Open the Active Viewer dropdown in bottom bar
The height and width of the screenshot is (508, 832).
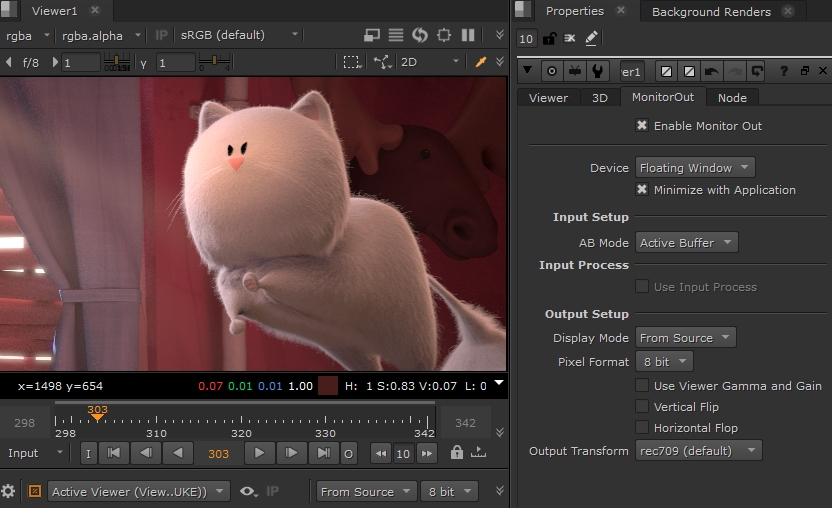tap(139, 492)
